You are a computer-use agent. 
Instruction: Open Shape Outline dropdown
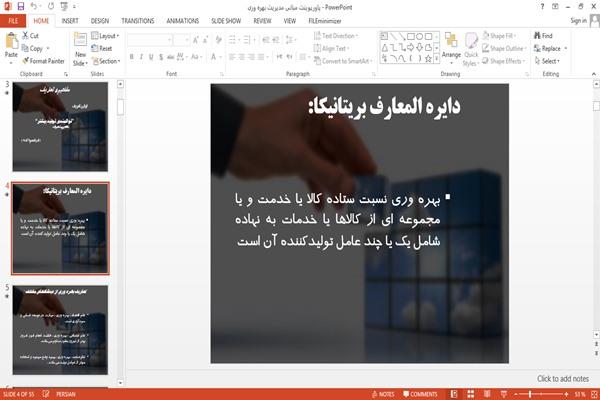[504, 48]
